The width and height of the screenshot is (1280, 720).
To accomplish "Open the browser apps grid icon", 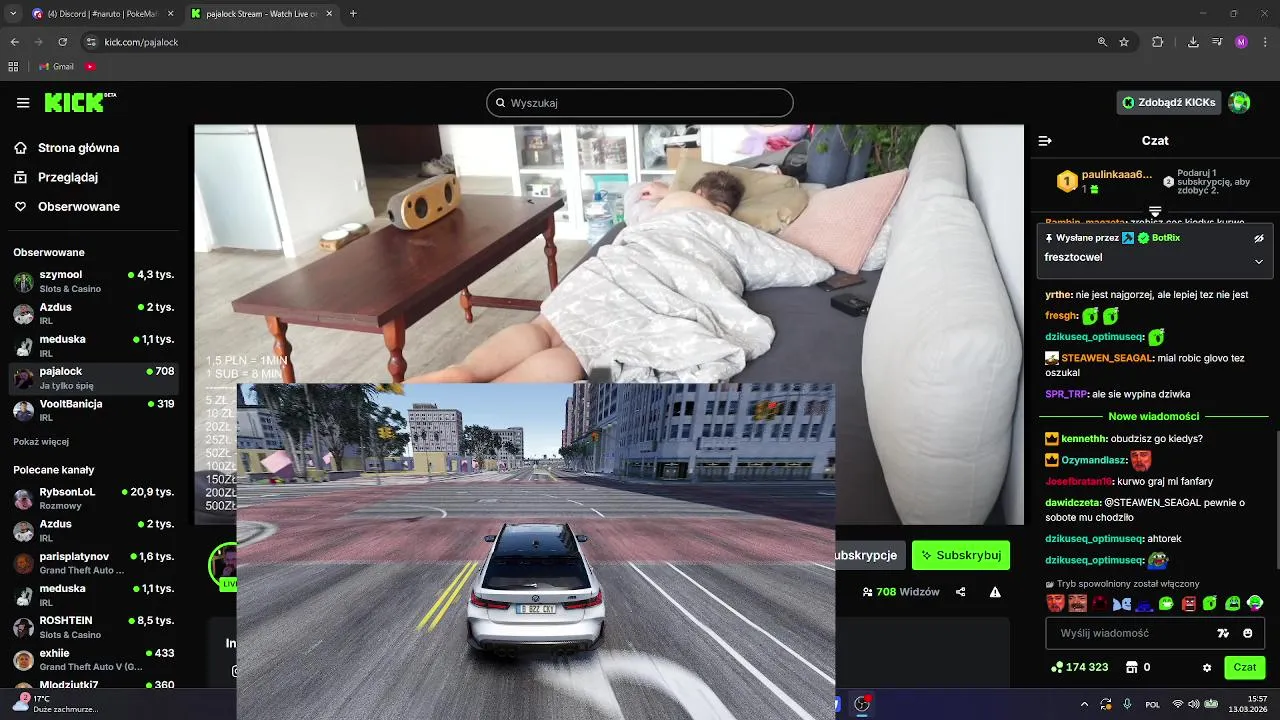I will [13, 67].
